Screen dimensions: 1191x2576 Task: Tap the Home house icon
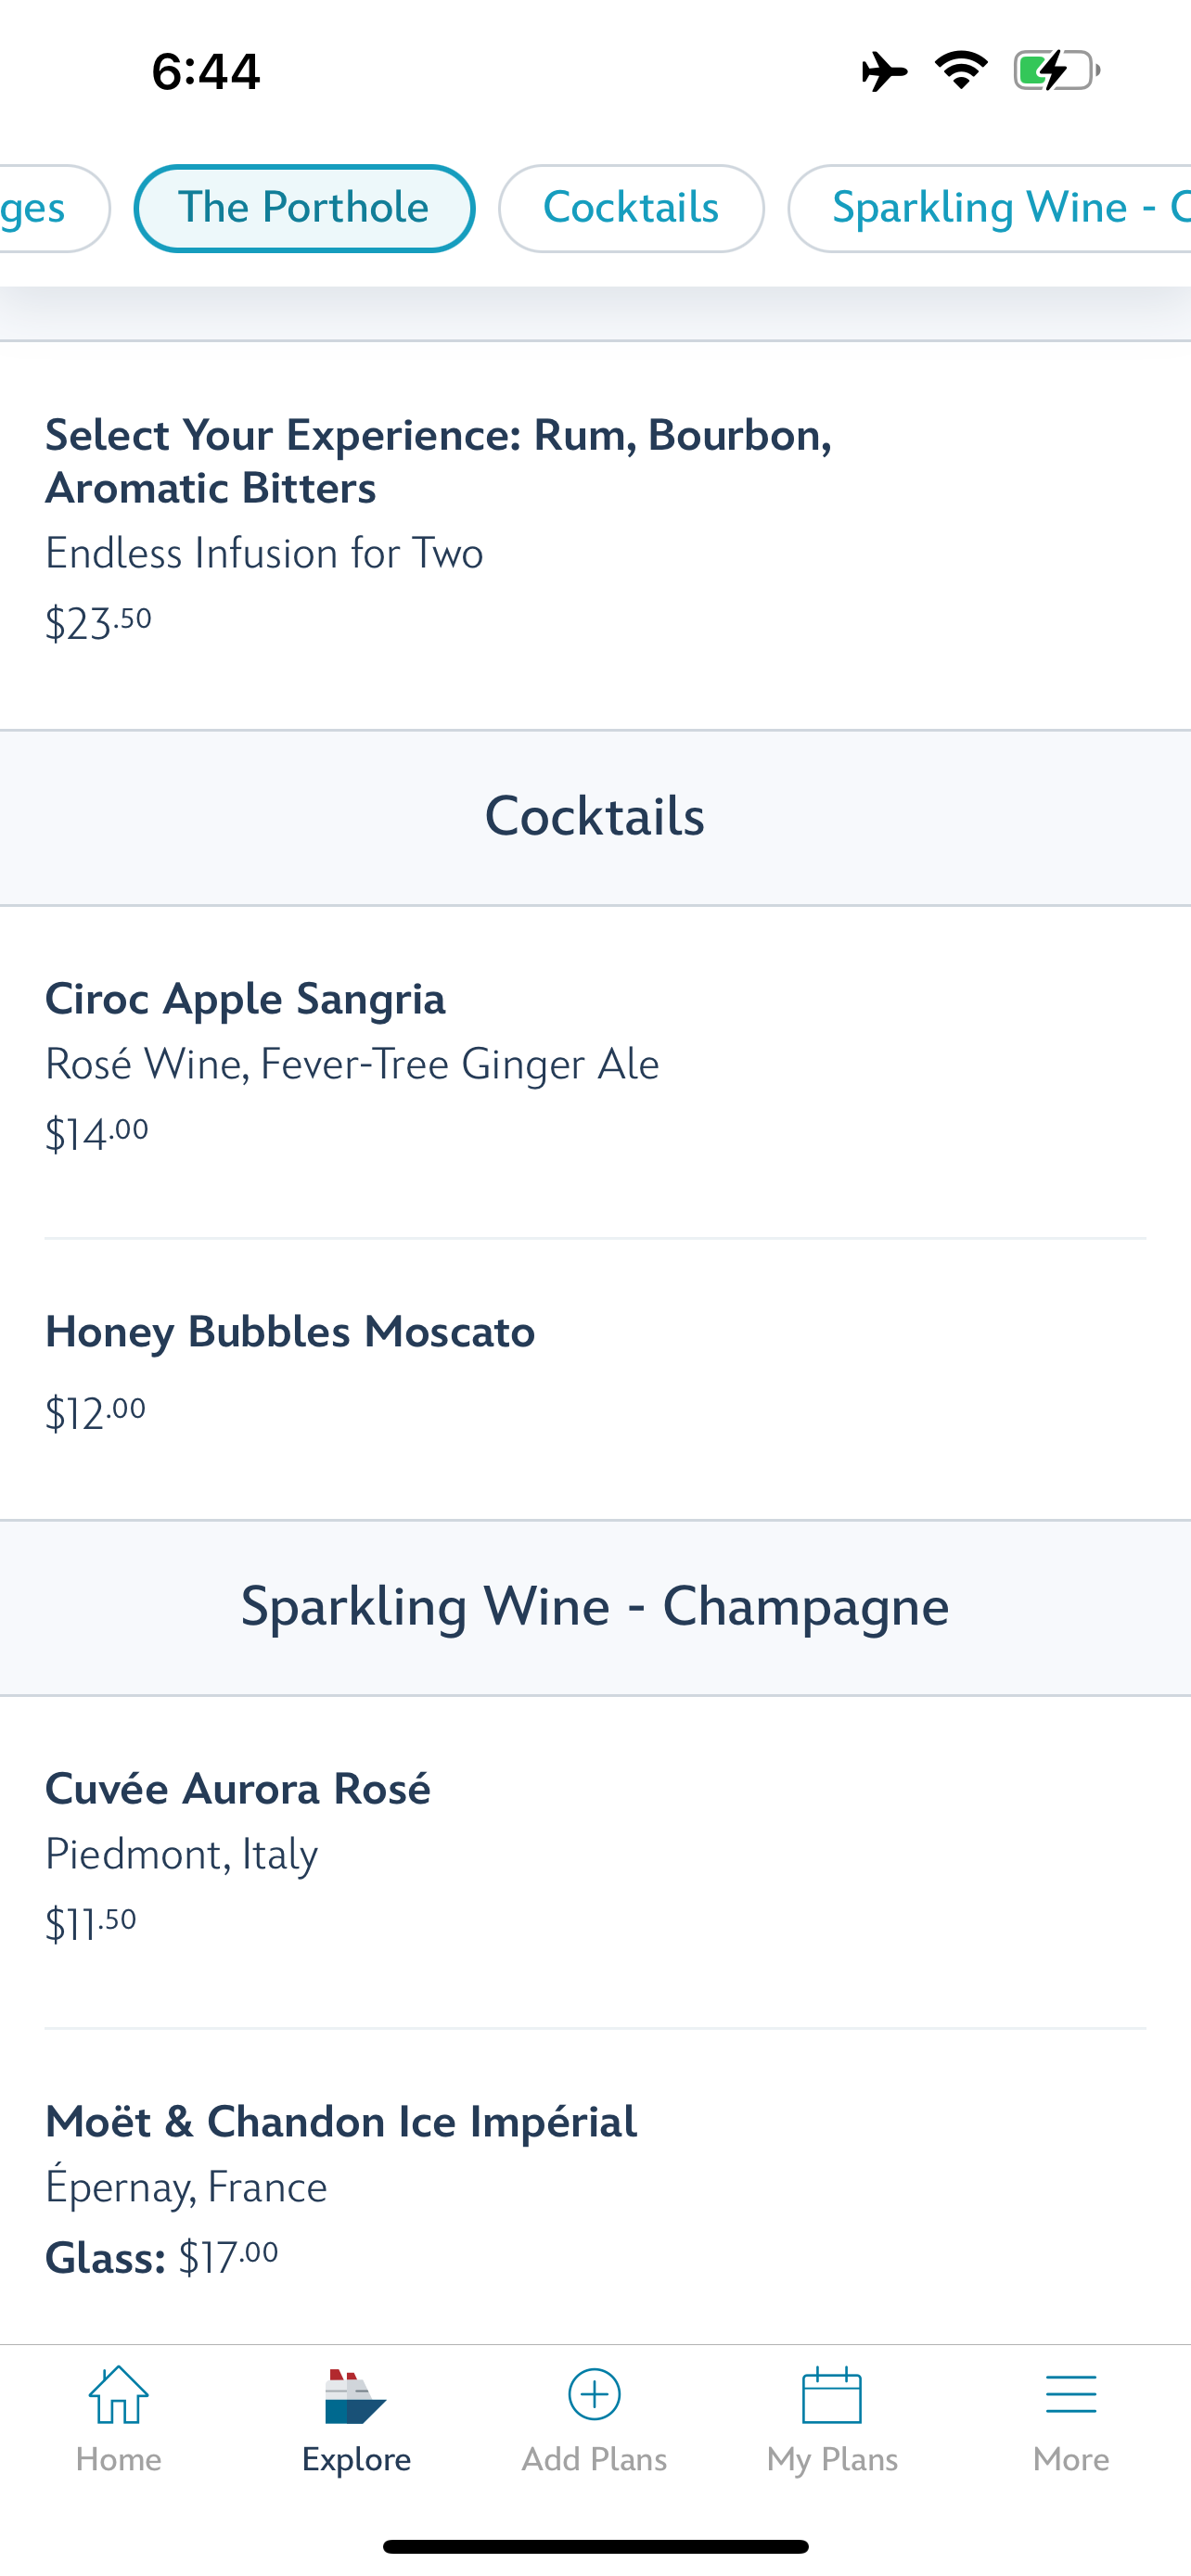click(x=118, y=2395)
